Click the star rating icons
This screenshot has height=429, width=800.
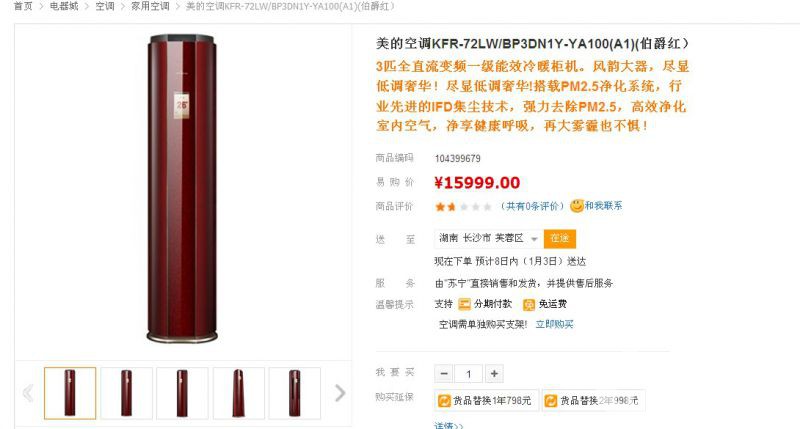pos(463,207)
